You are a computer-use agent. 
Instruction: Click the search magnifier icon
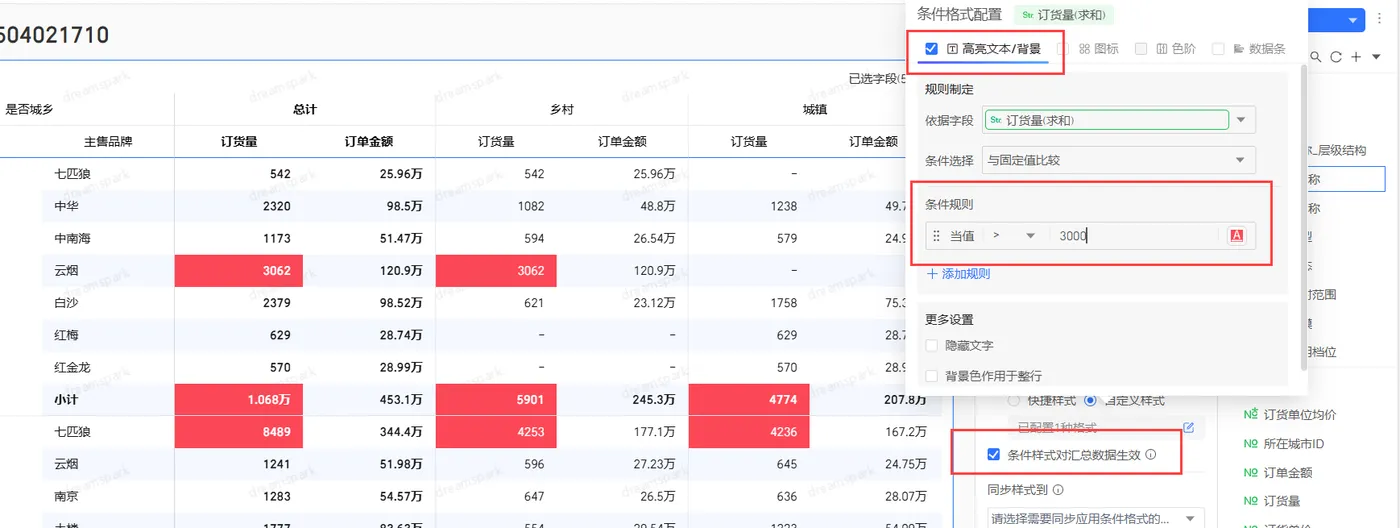point(1317,58)
